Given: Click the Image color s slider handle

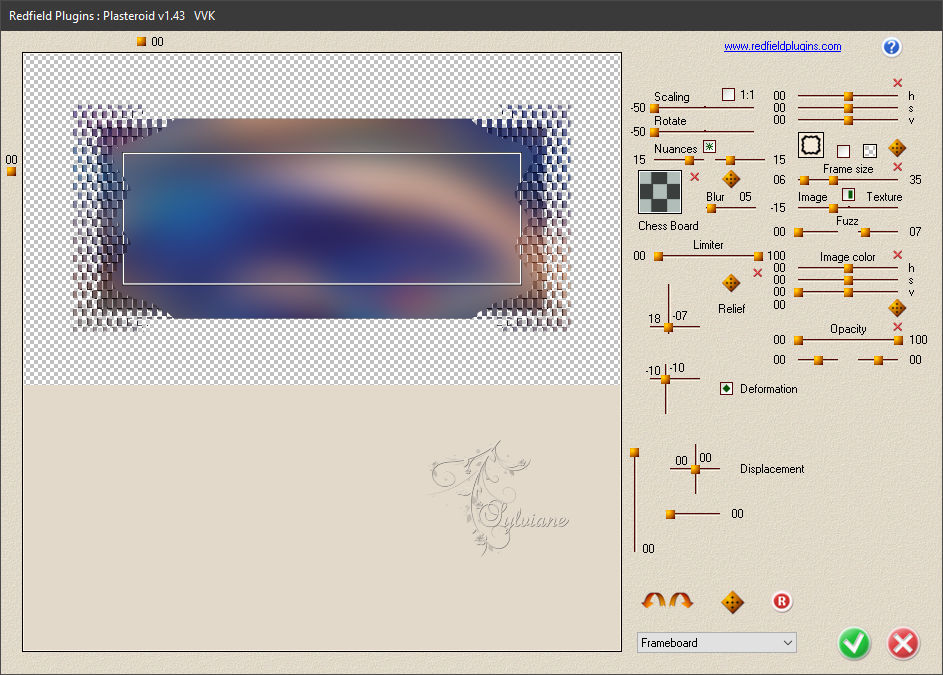Looking at the screenshot, I should (848, 280).
